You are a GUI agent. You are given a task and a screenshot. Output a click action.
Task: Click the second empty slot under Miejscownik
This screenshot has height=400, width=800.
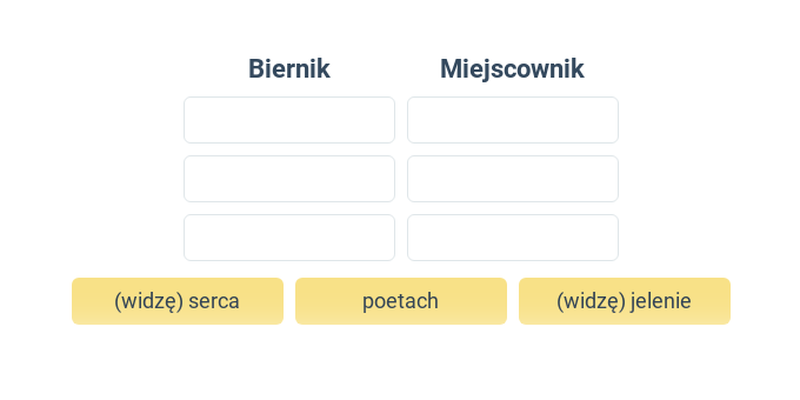coord(513,179)
